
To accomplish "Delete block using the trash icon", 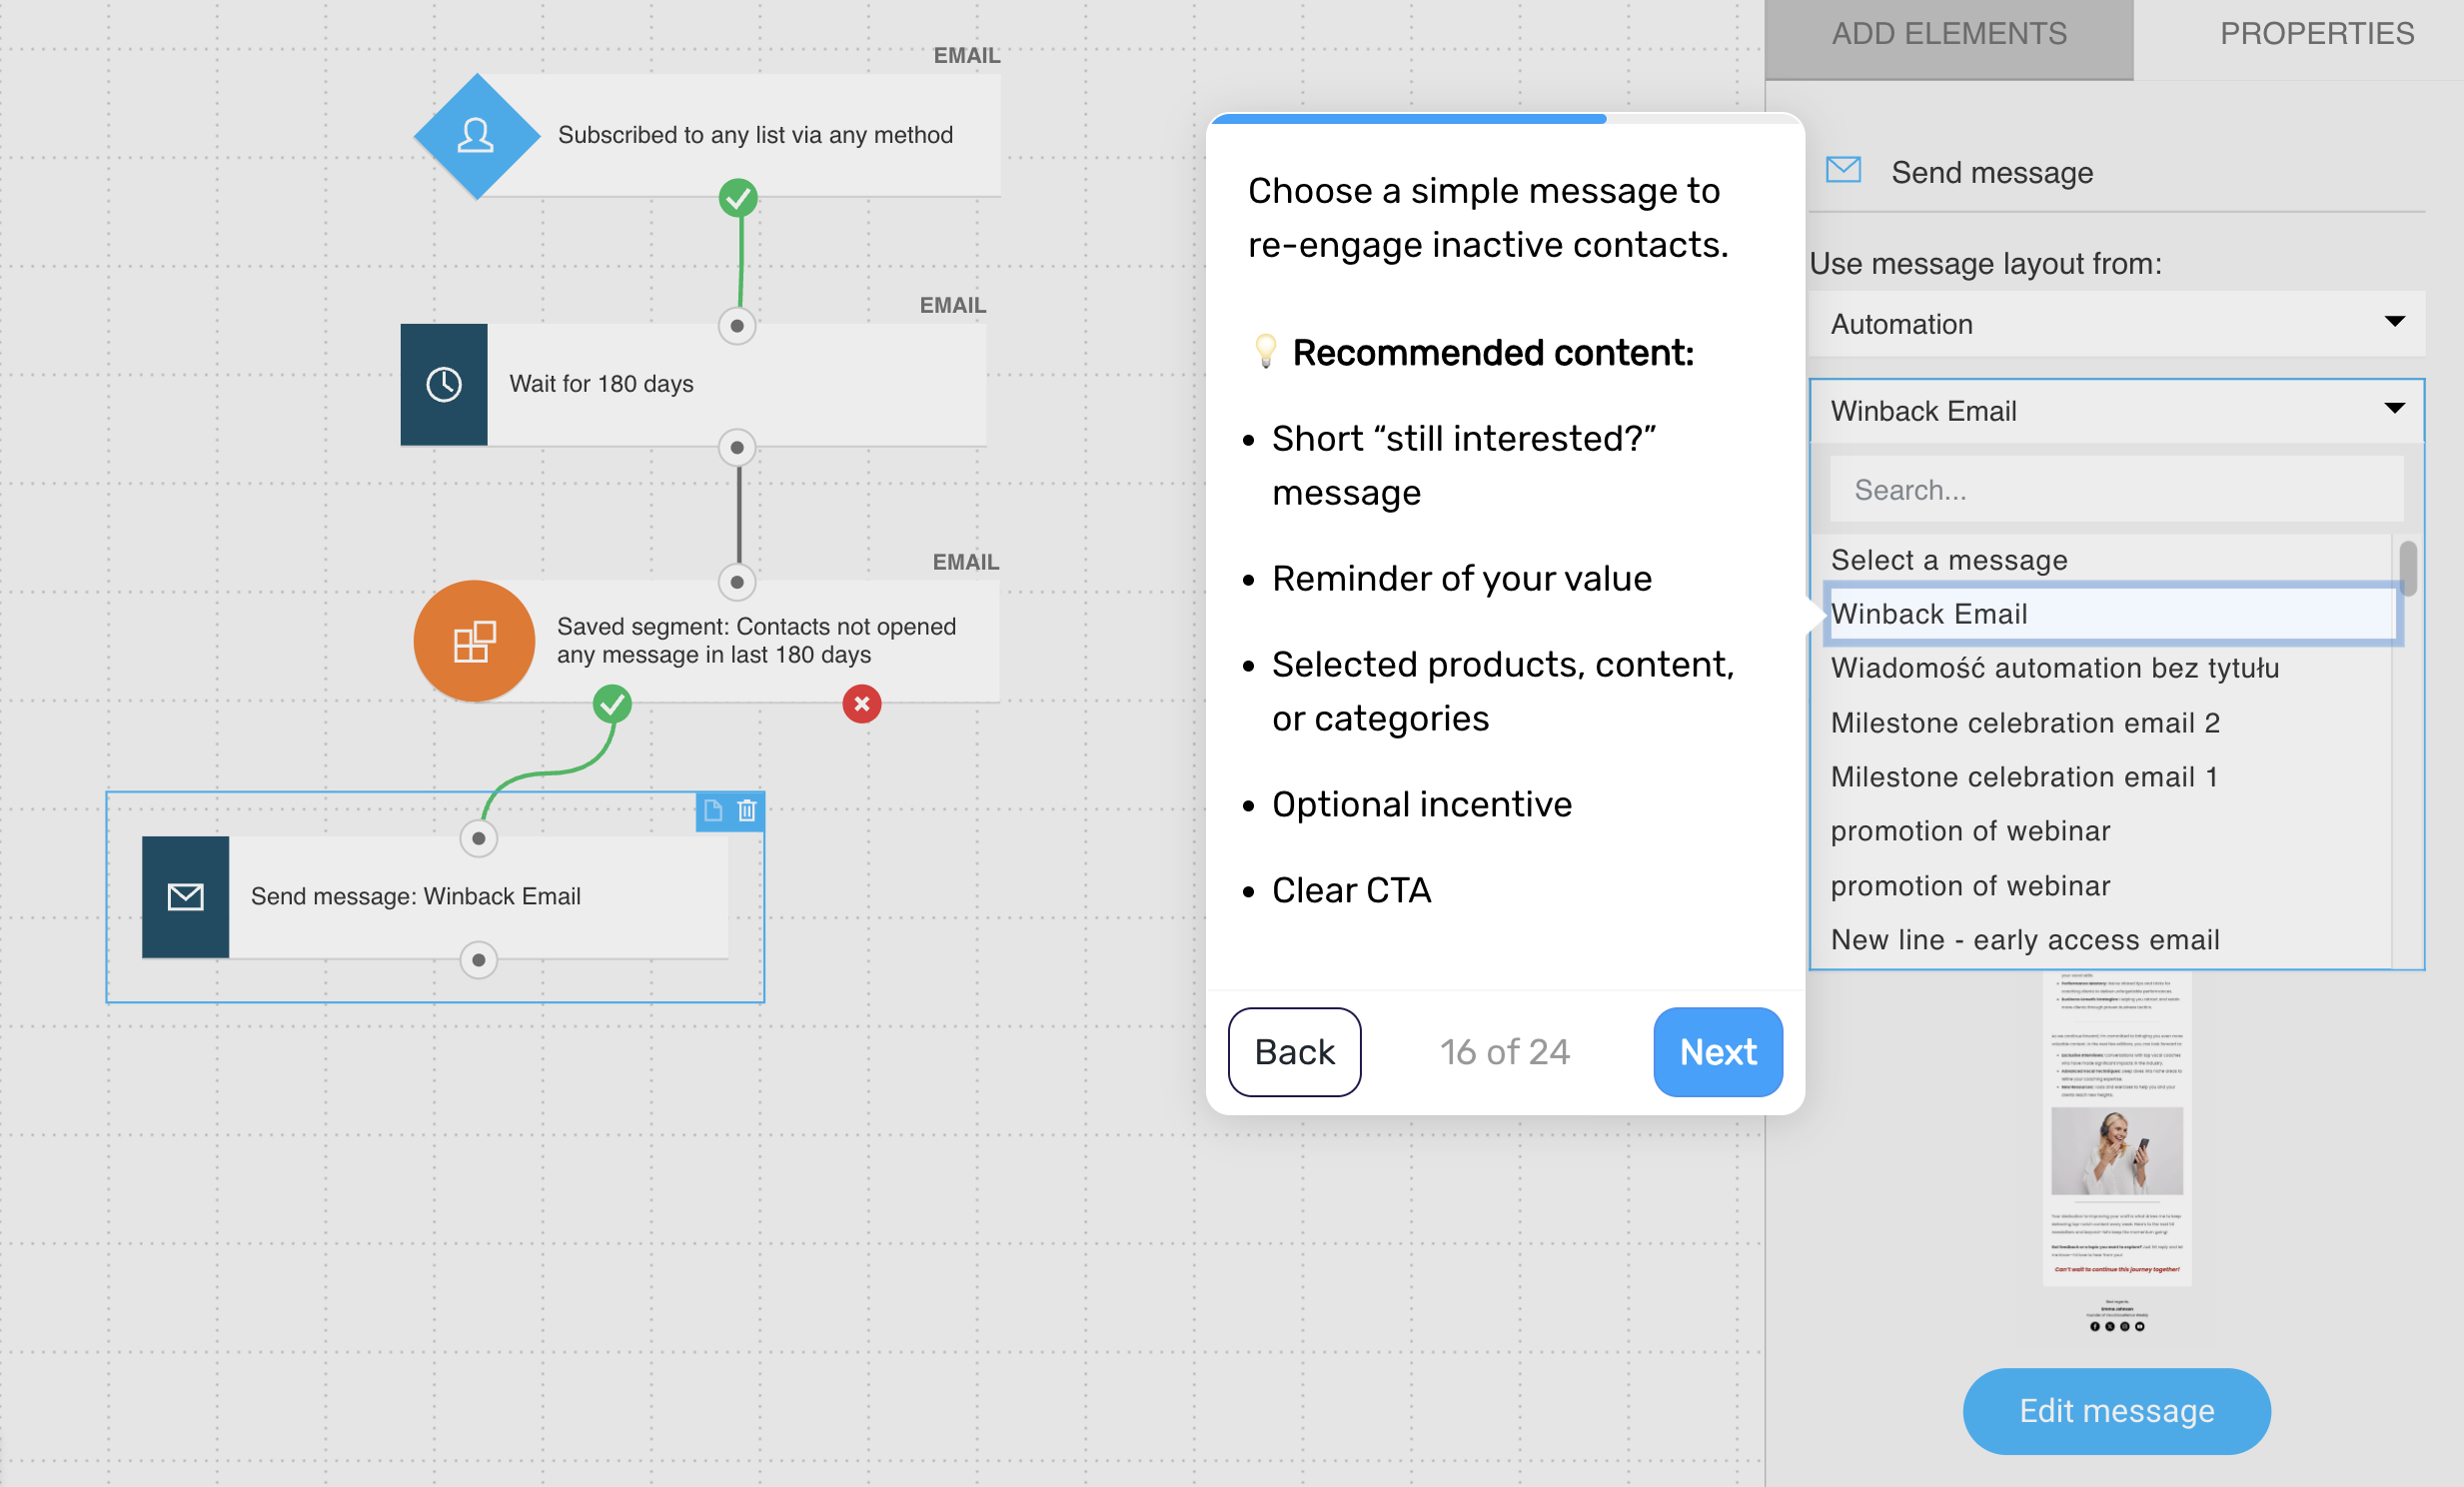I will [747, 810].
